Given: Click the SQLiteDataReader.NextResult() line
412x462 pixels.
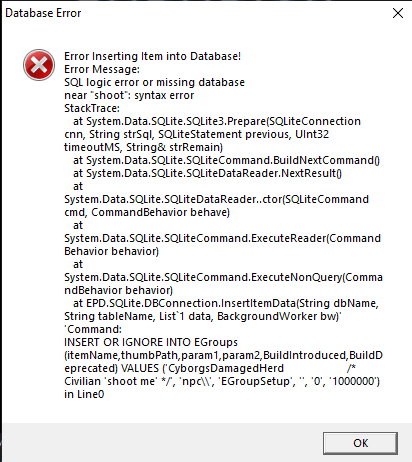Looking at the screenshot, I should coord(207,173).
